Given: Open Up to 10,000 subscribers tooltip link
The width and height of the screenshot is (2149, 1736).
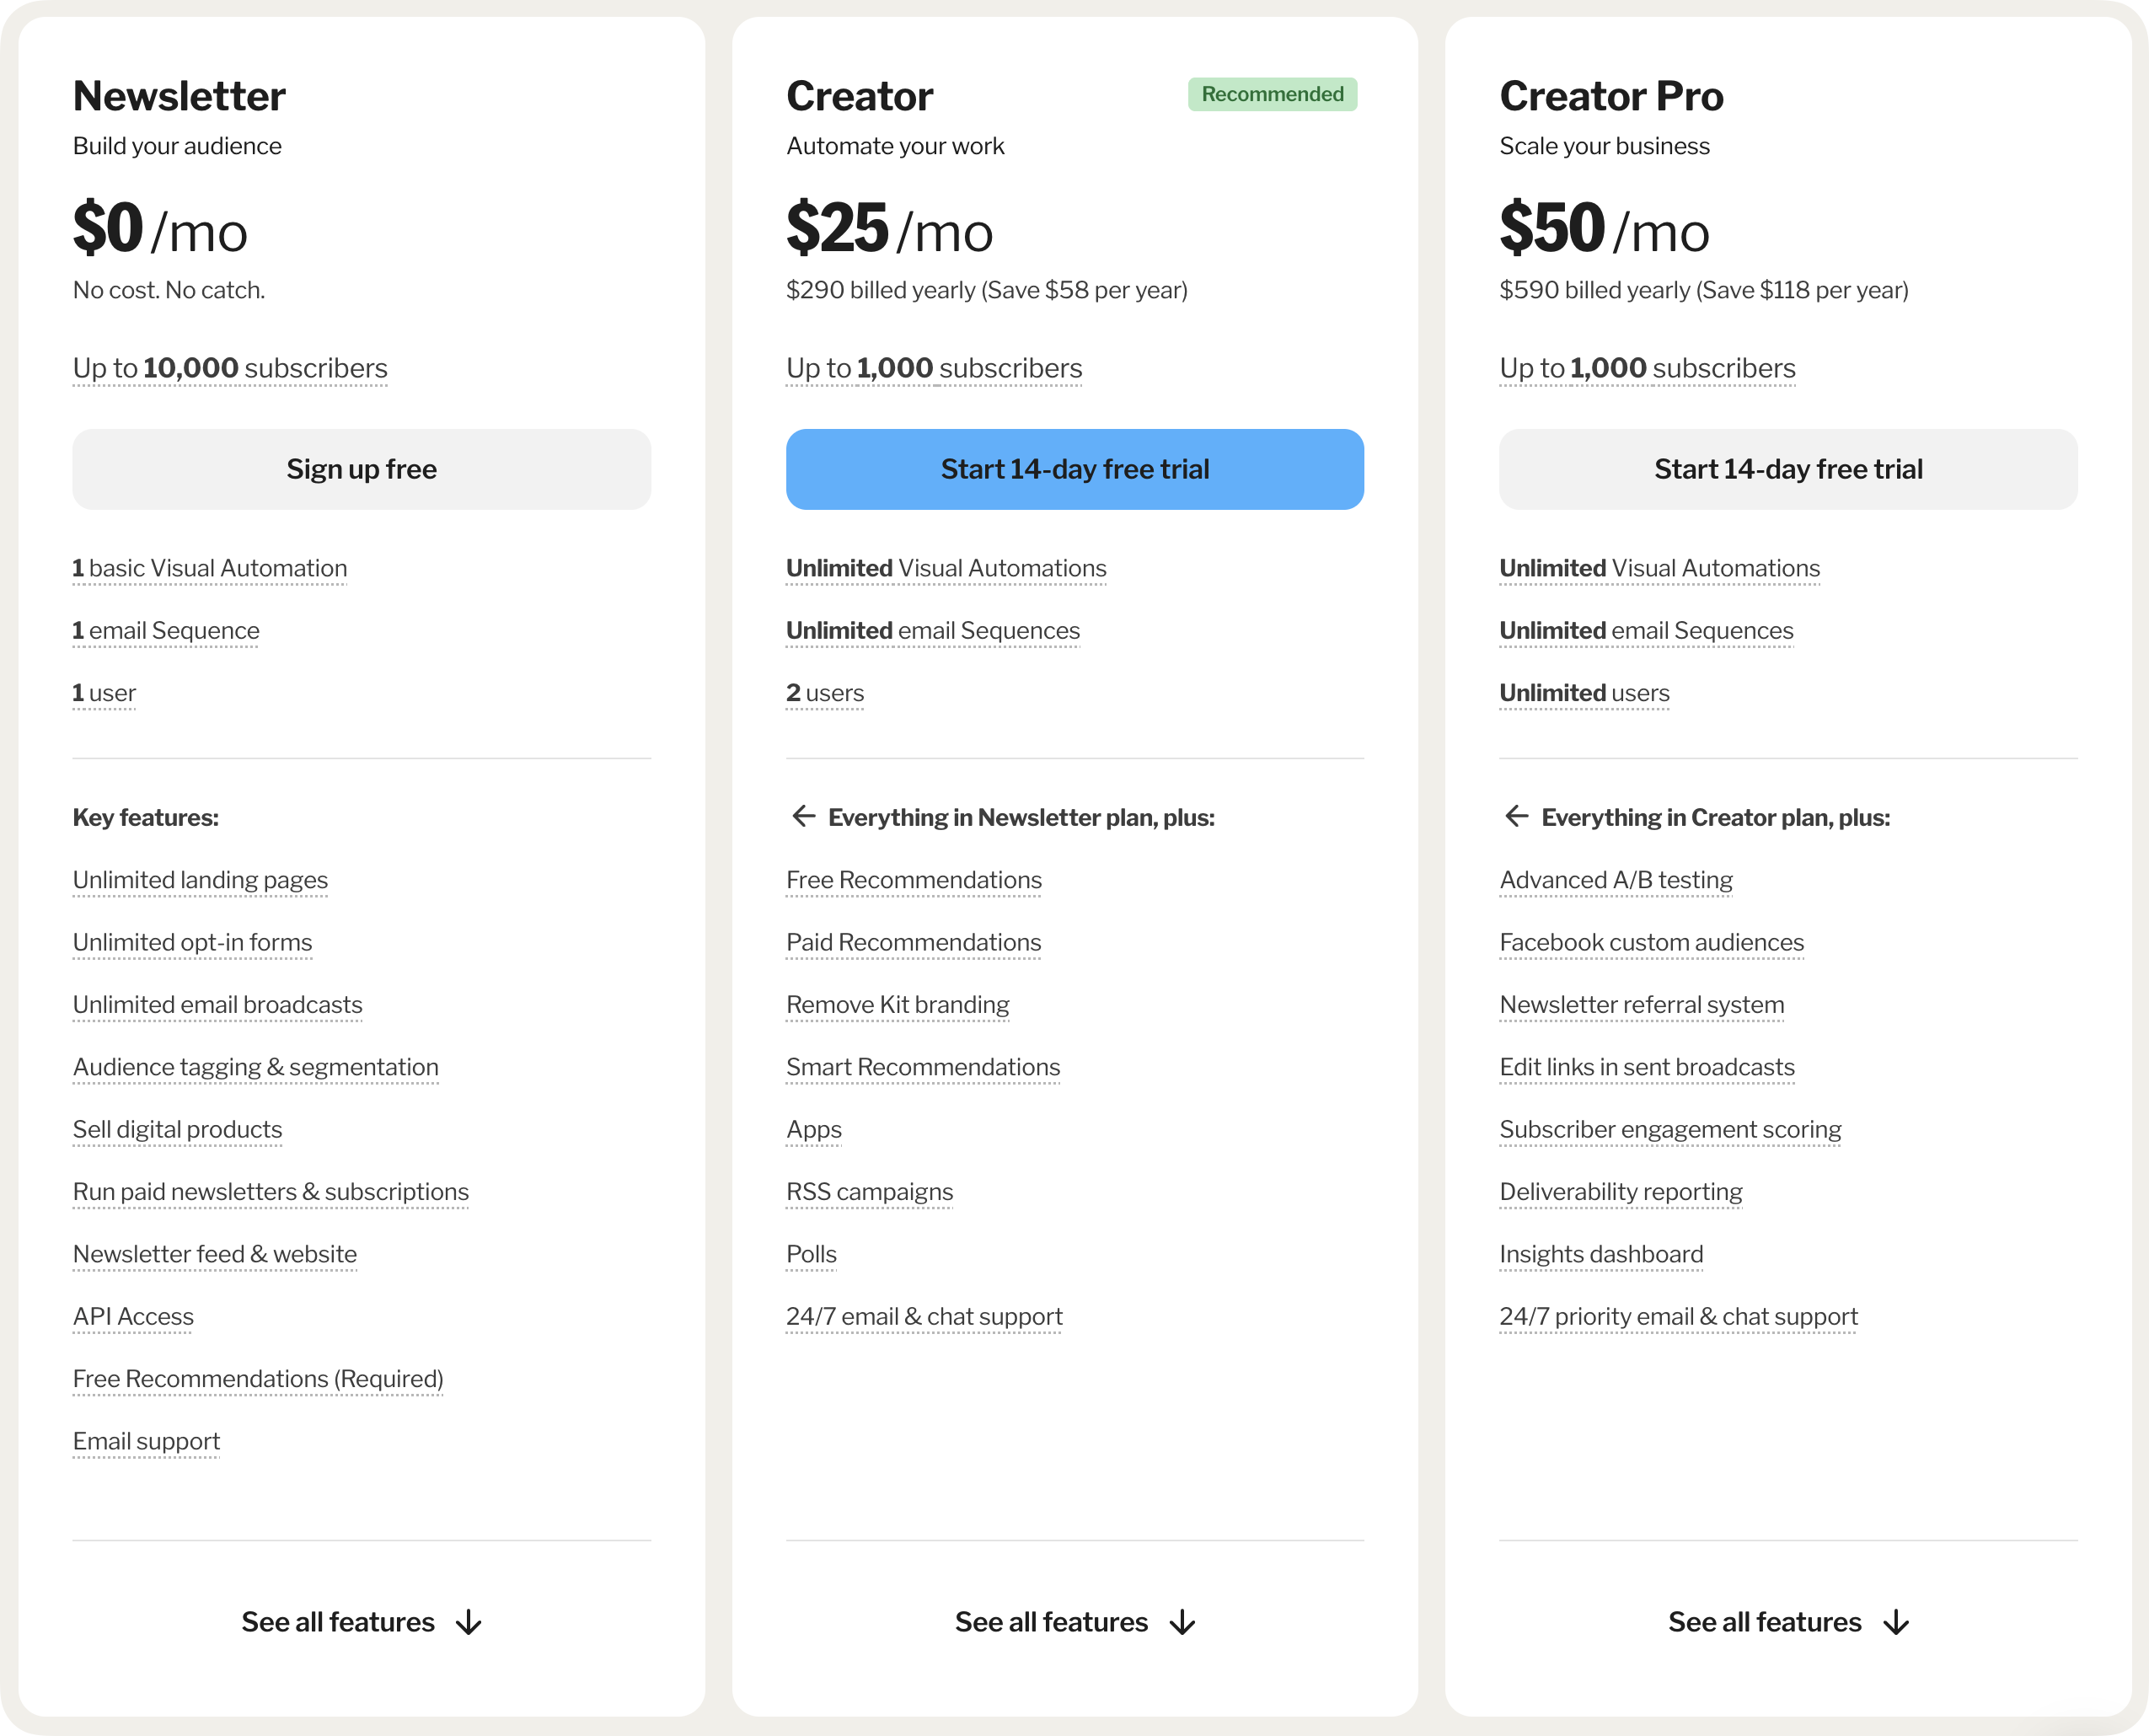Looking at the screenshot, I should [230, 369].
